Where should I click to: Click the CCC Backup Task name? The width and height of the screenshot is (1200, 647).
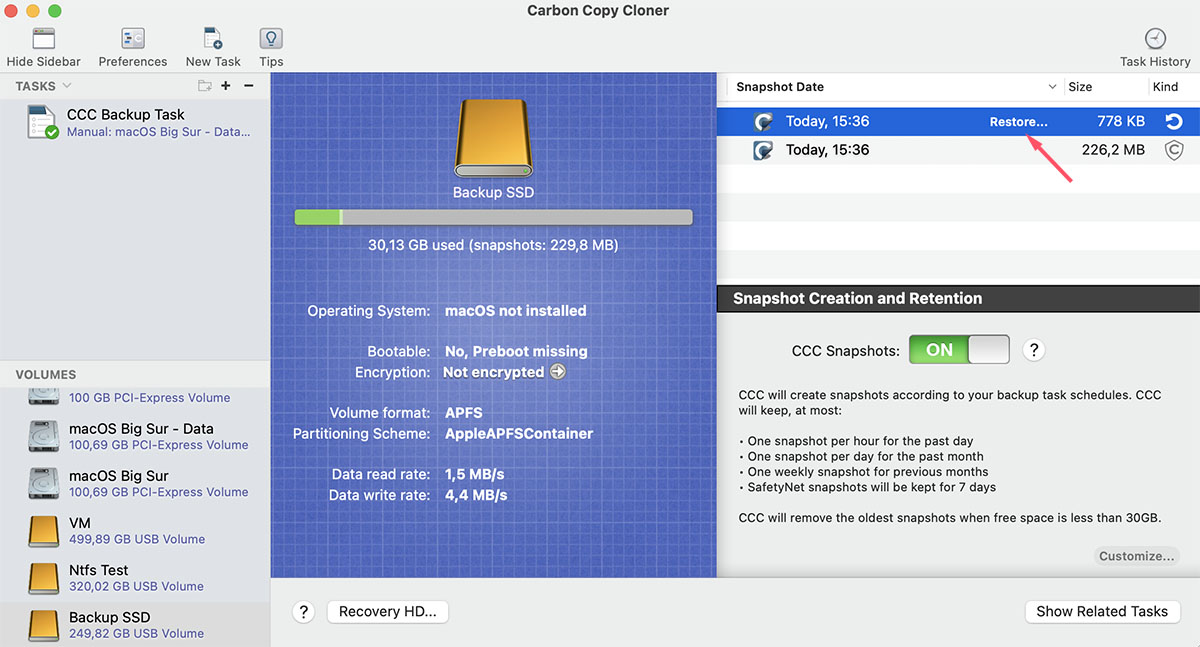coord(125,114)
